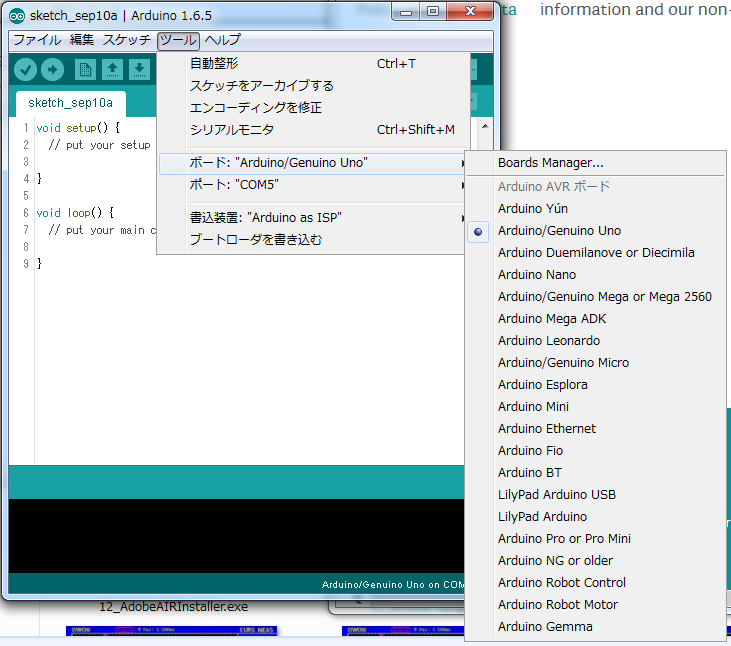Open the 編集 menu
The height and width of the screenshot is (646, 731).
(x=82, y=40)
